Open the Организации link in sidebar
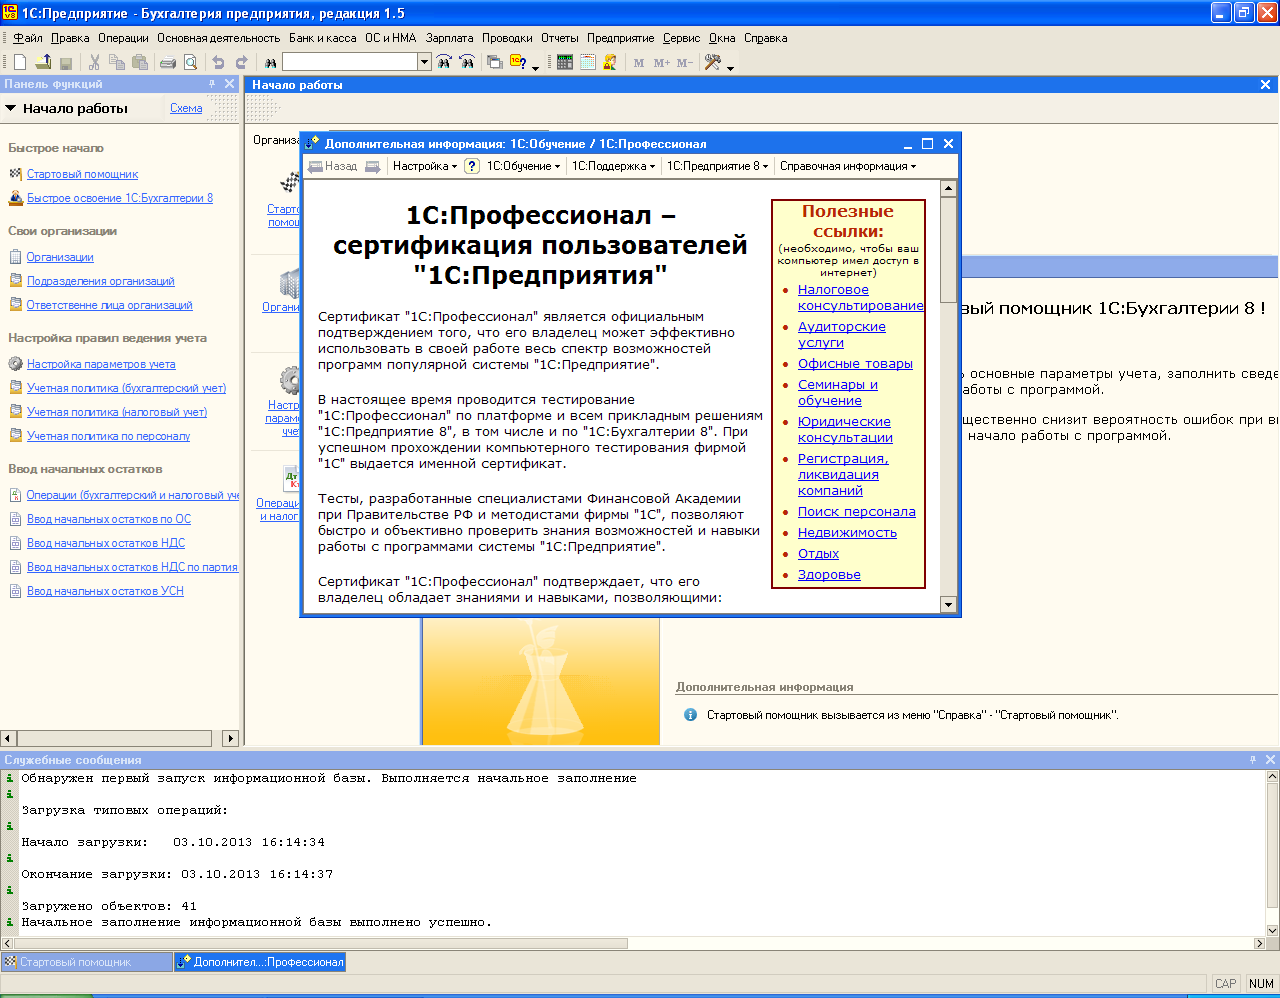Viewport: 1280px width, 998px height. pyautogui.click(x=60, y=257)
